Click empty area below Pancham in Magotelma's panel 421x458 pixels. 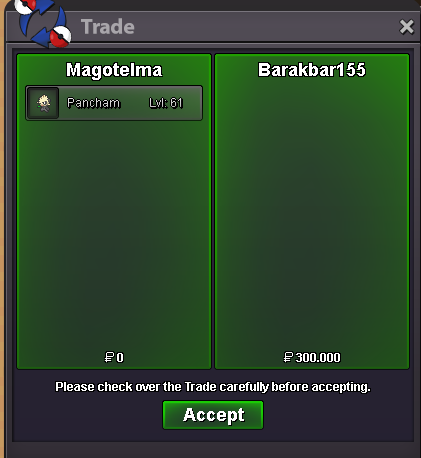click(114, 233)
